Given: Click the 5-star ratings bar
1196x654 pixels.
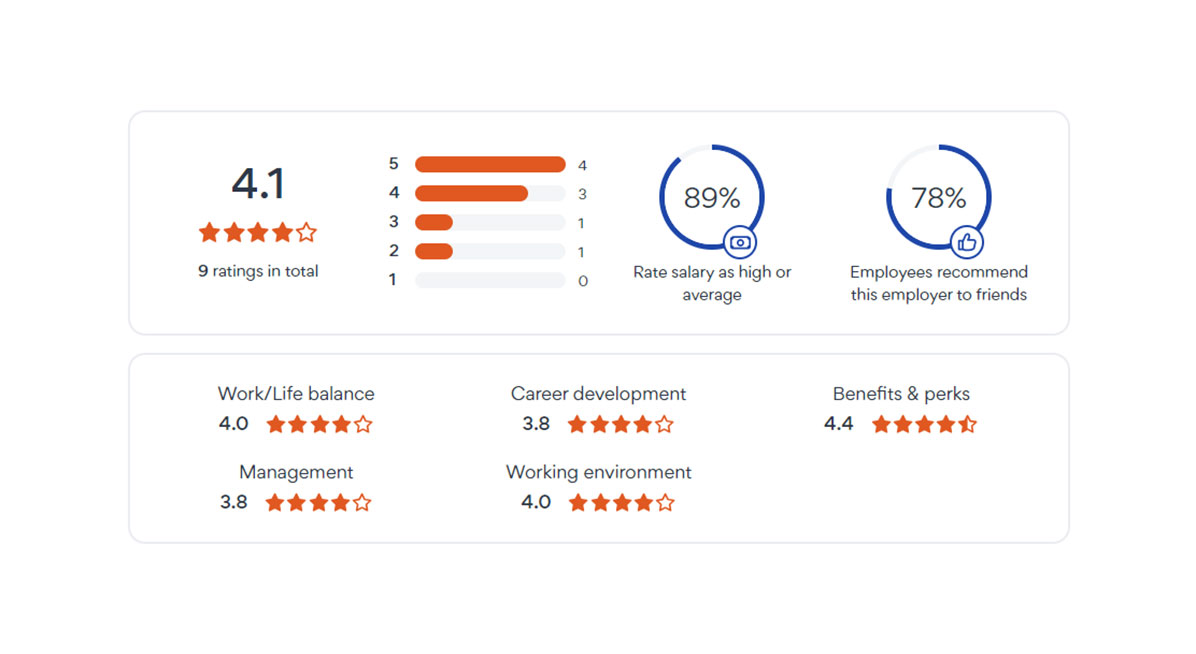Looking at the screenshot, I should (490, 164).
